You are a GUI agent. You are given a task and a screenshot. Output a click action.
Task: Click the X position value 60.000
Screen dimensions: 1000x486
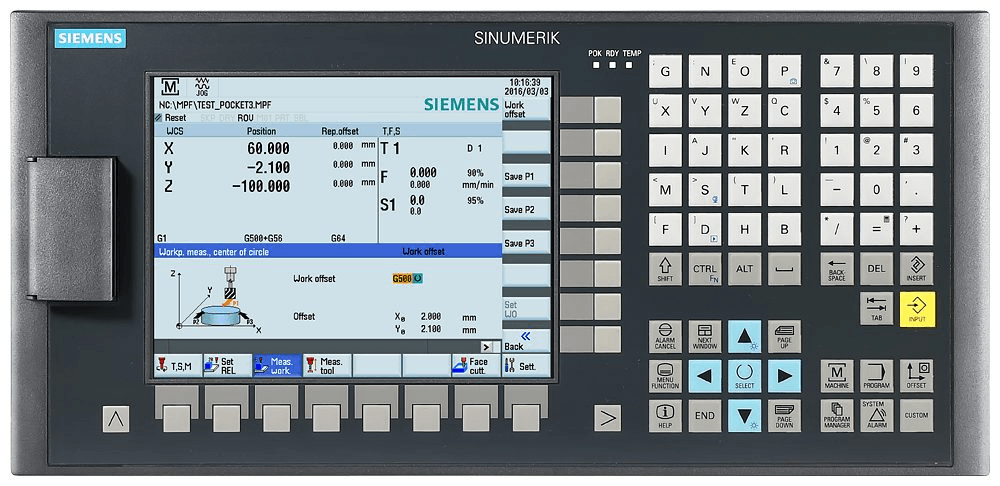coord(268,149)
